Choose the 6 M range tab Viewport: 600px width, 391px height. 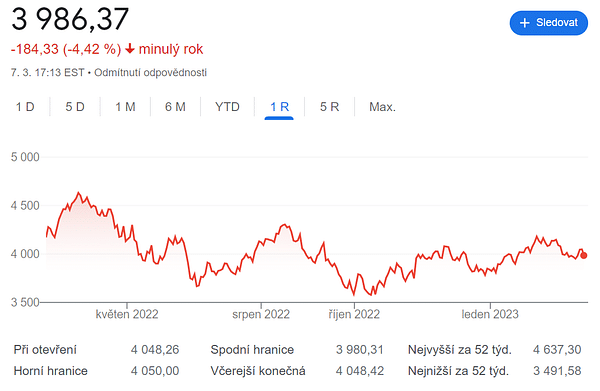(x=175, y=107)
